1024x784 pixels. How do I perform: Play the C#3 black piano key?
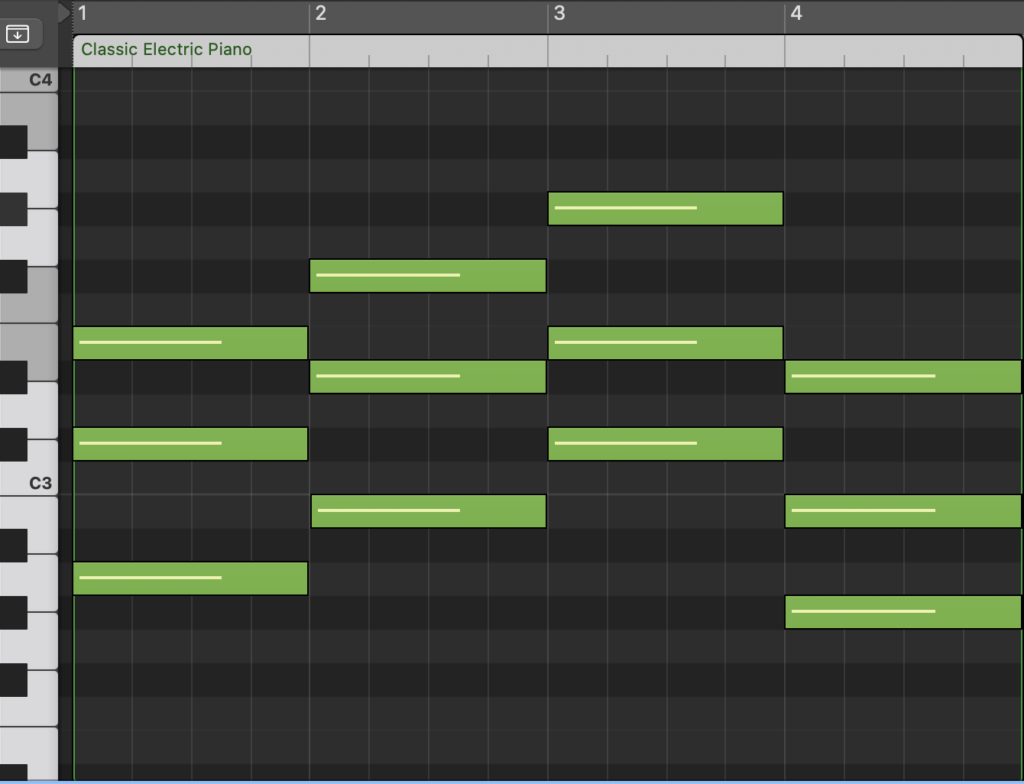(14, 444)
